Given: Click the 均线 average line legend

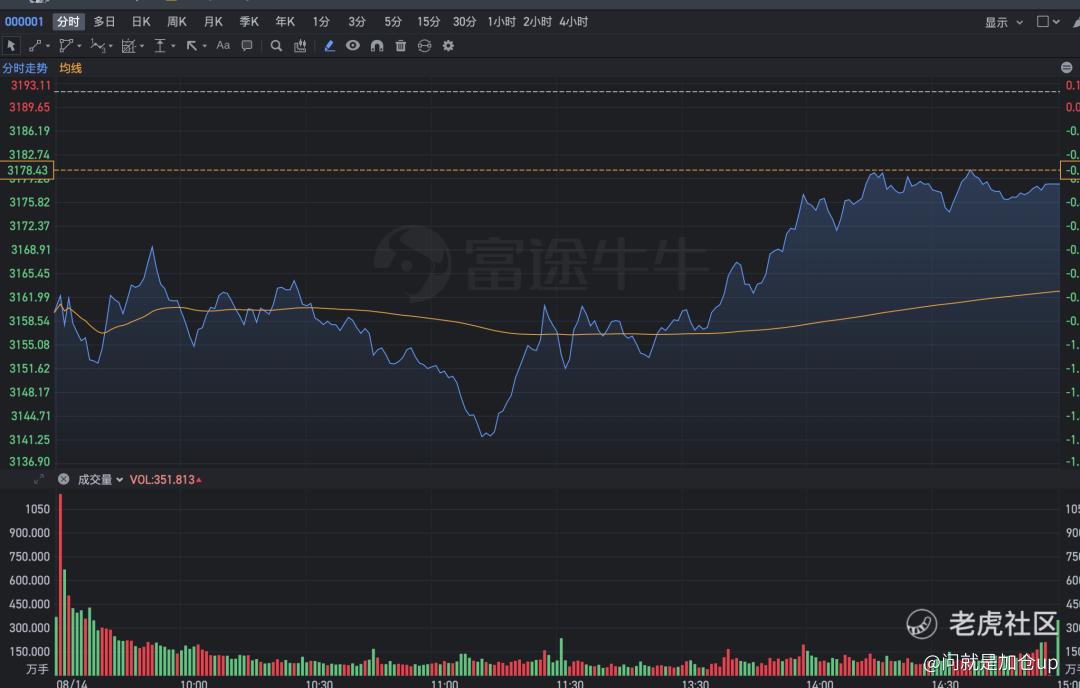Looking at the screenshot, I should 70,68.
